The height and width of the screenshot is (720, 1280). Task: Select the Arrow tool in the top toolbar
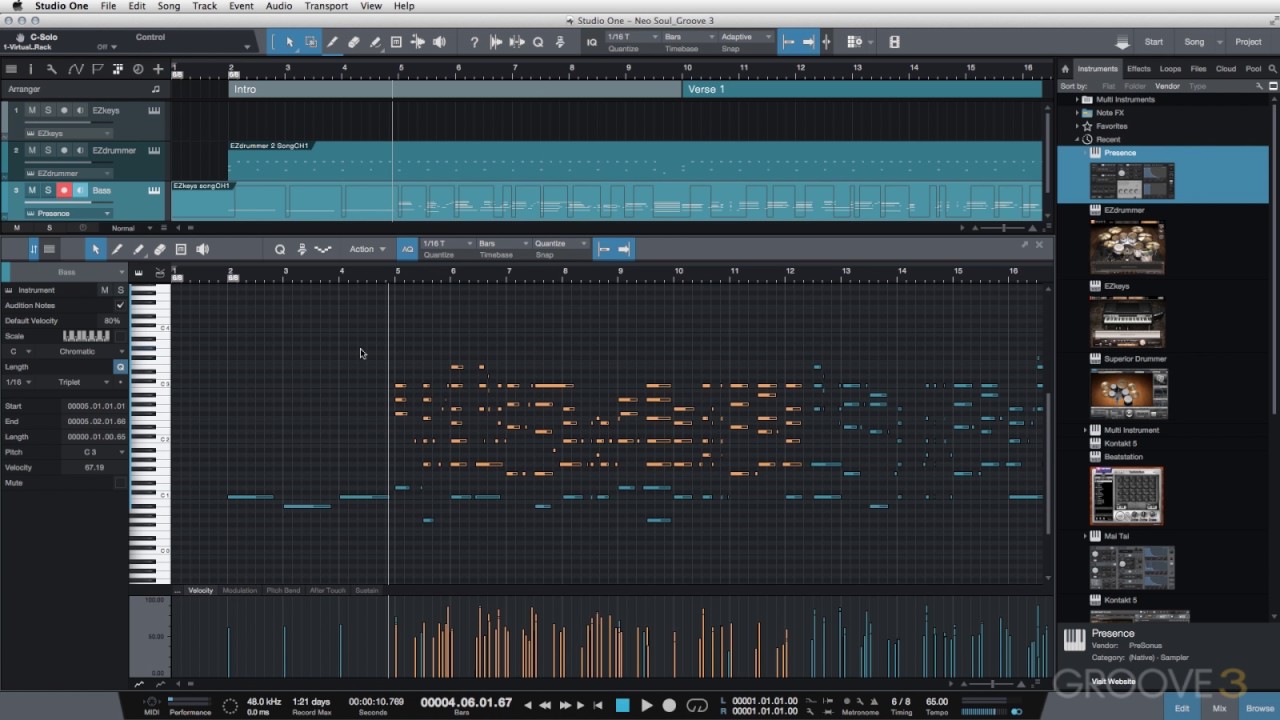click(x=289, y=42)
